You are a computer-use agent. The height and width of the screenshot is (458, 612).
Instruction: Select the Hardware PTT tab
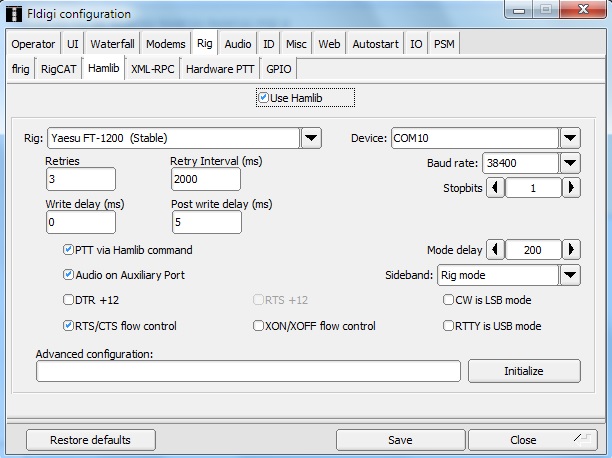221,69
